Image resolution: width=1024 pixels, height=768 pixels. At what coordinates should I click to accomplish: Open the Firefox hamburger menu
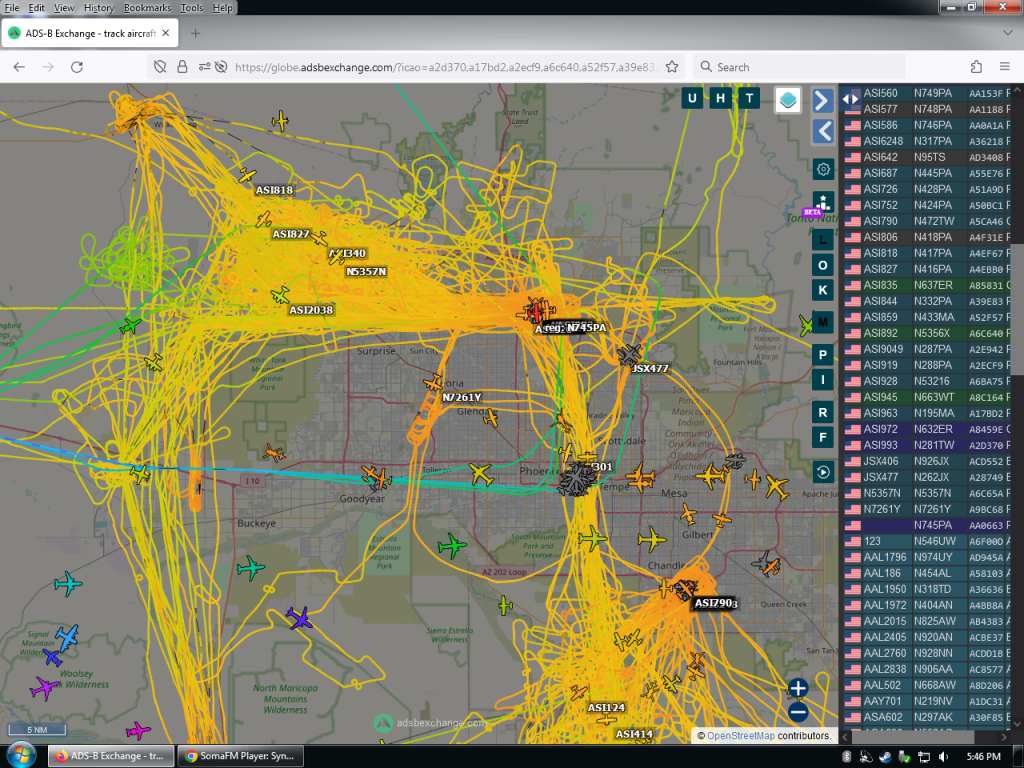1005,67
